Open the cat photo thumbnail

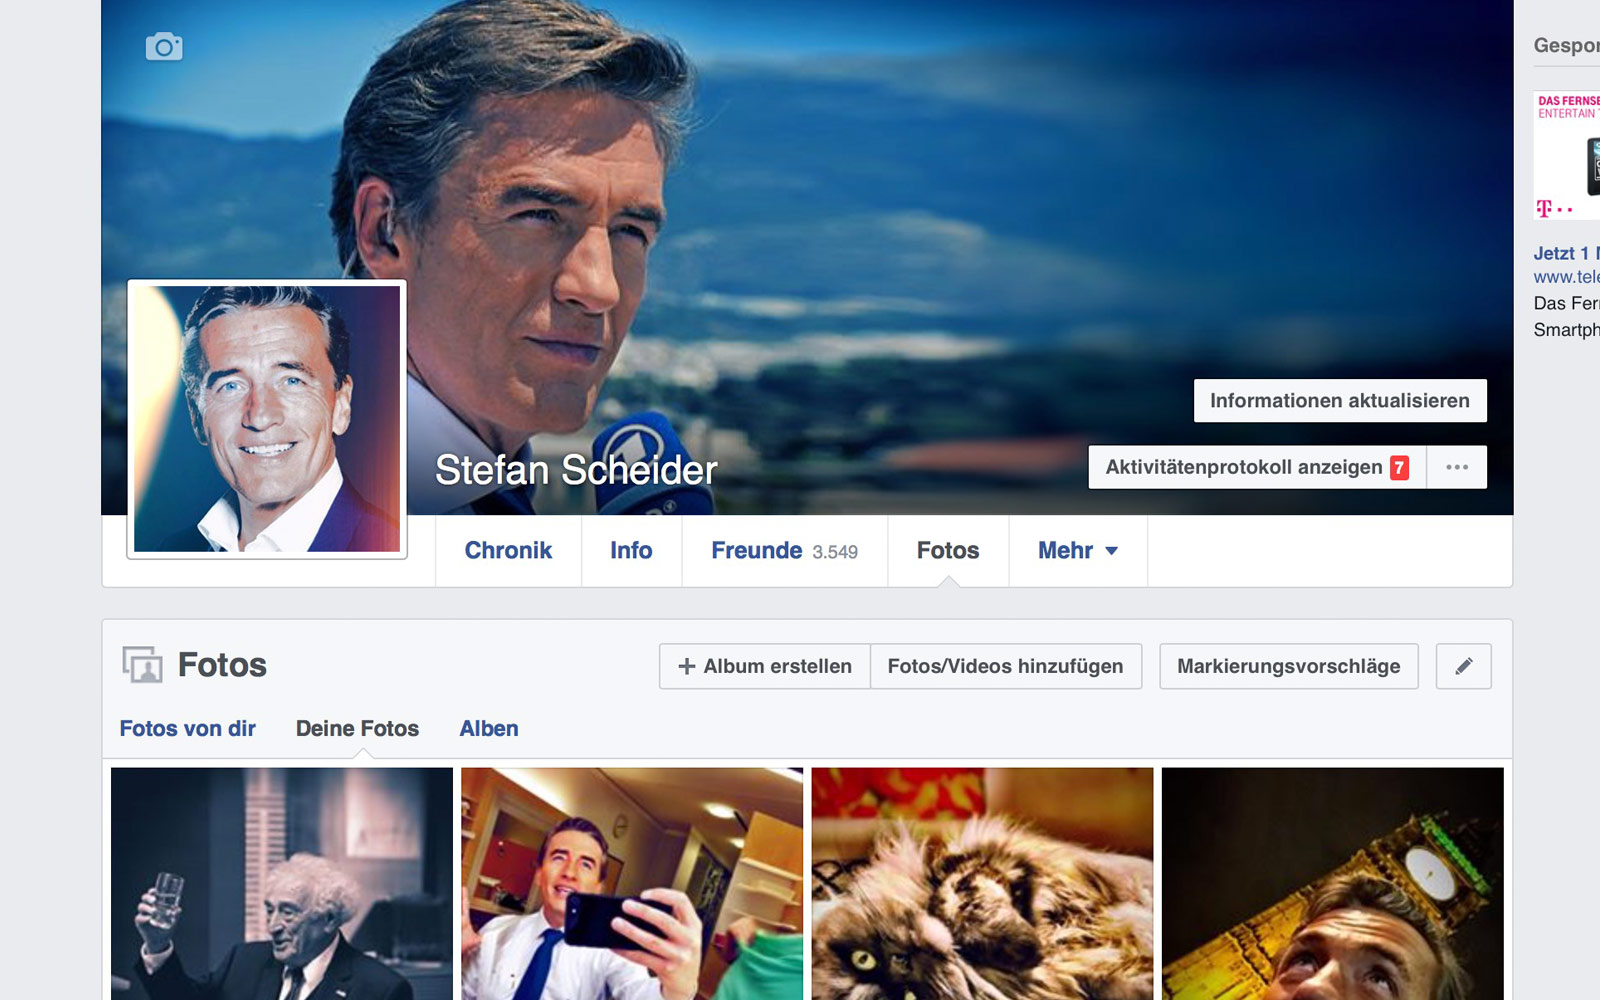[982, 883]
